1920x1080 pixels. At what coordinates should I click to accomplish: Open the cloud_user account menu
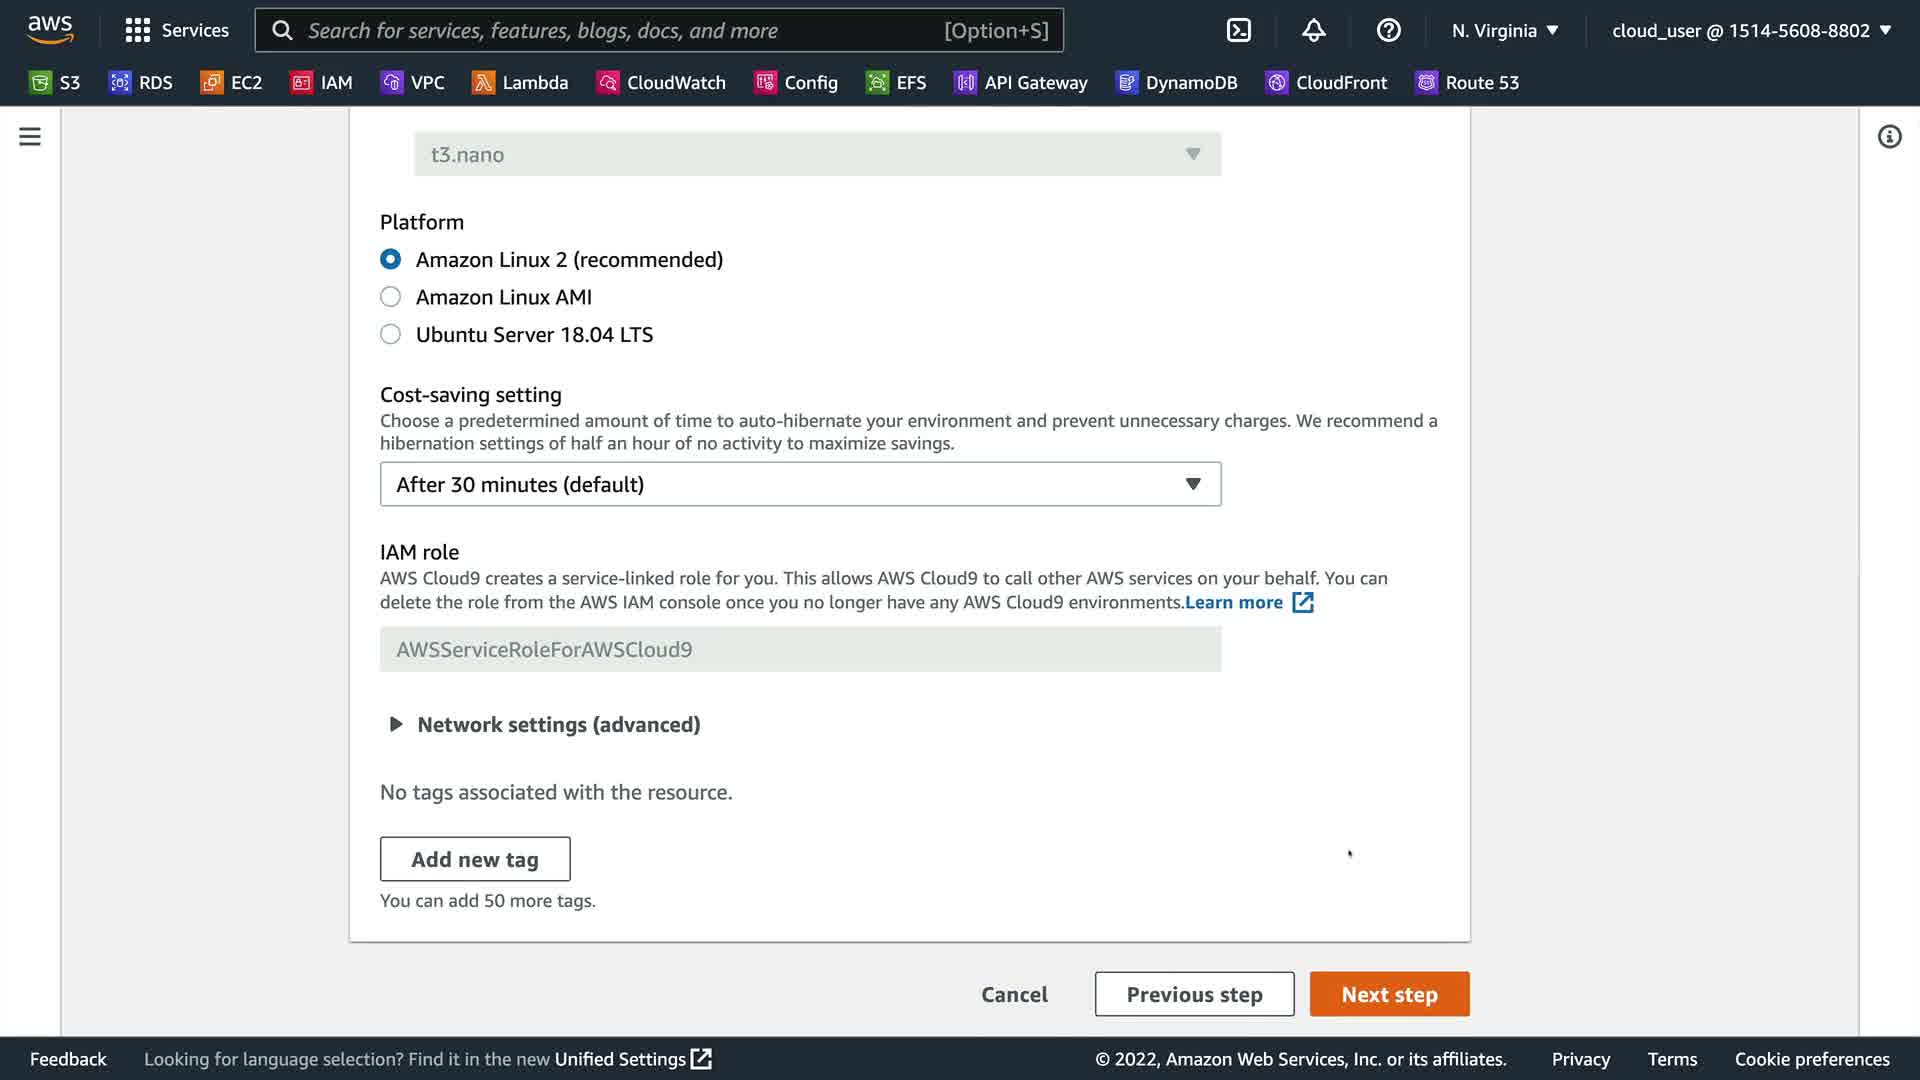tap(1751, 30)
